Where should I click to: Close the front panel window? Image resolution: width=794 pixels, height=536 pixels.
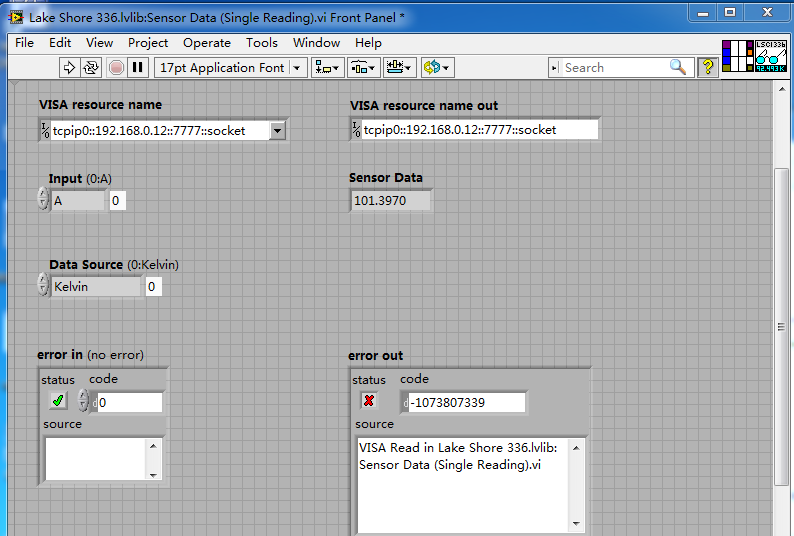pos(768,13)
